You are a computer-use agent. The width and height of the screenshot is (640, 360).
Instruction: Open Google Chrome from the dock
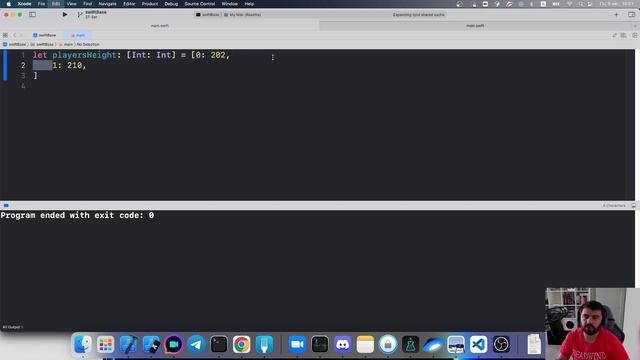tap(242, 344)
